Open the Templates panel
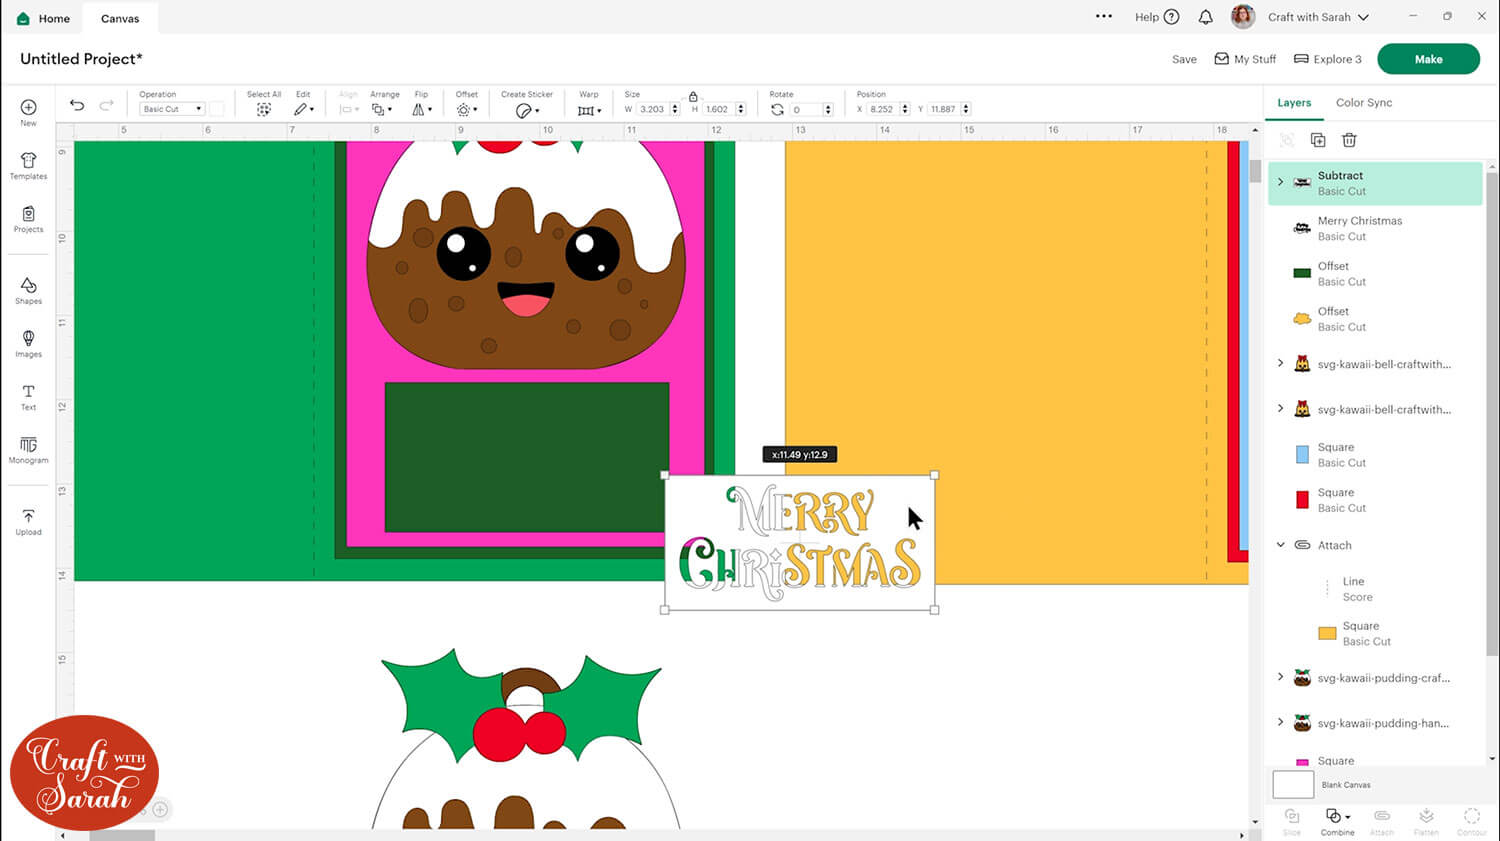 (x=28, y=166)
